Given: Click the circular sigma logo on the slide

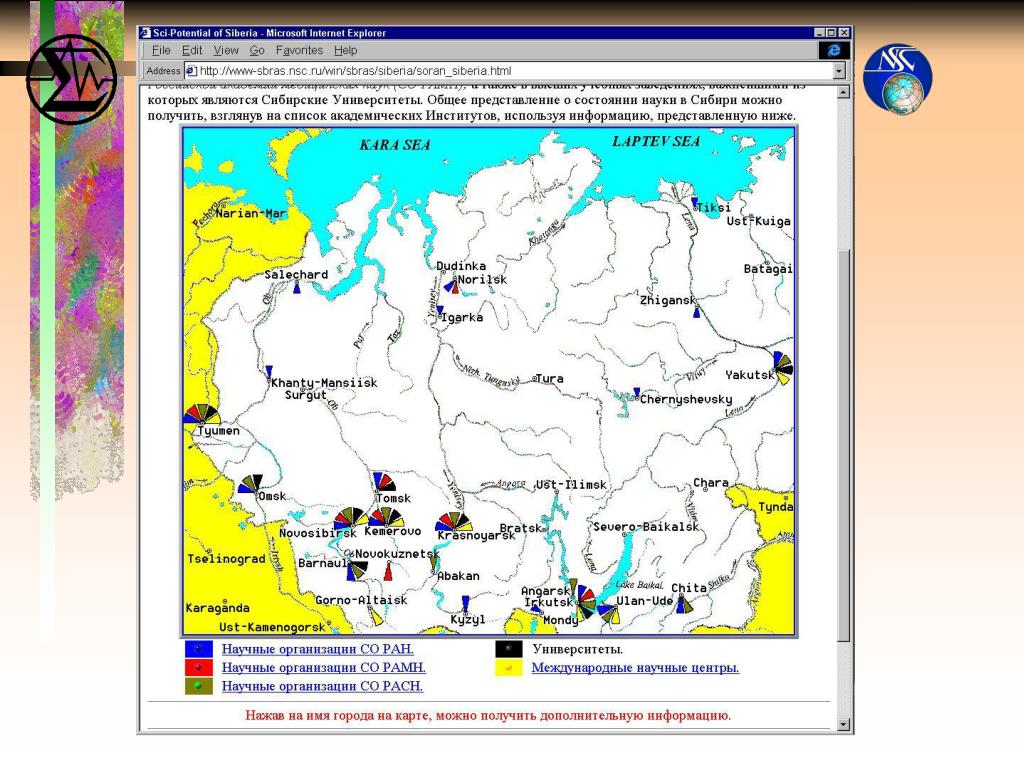Looking at the screenshot, I should (x=72, y=79).
